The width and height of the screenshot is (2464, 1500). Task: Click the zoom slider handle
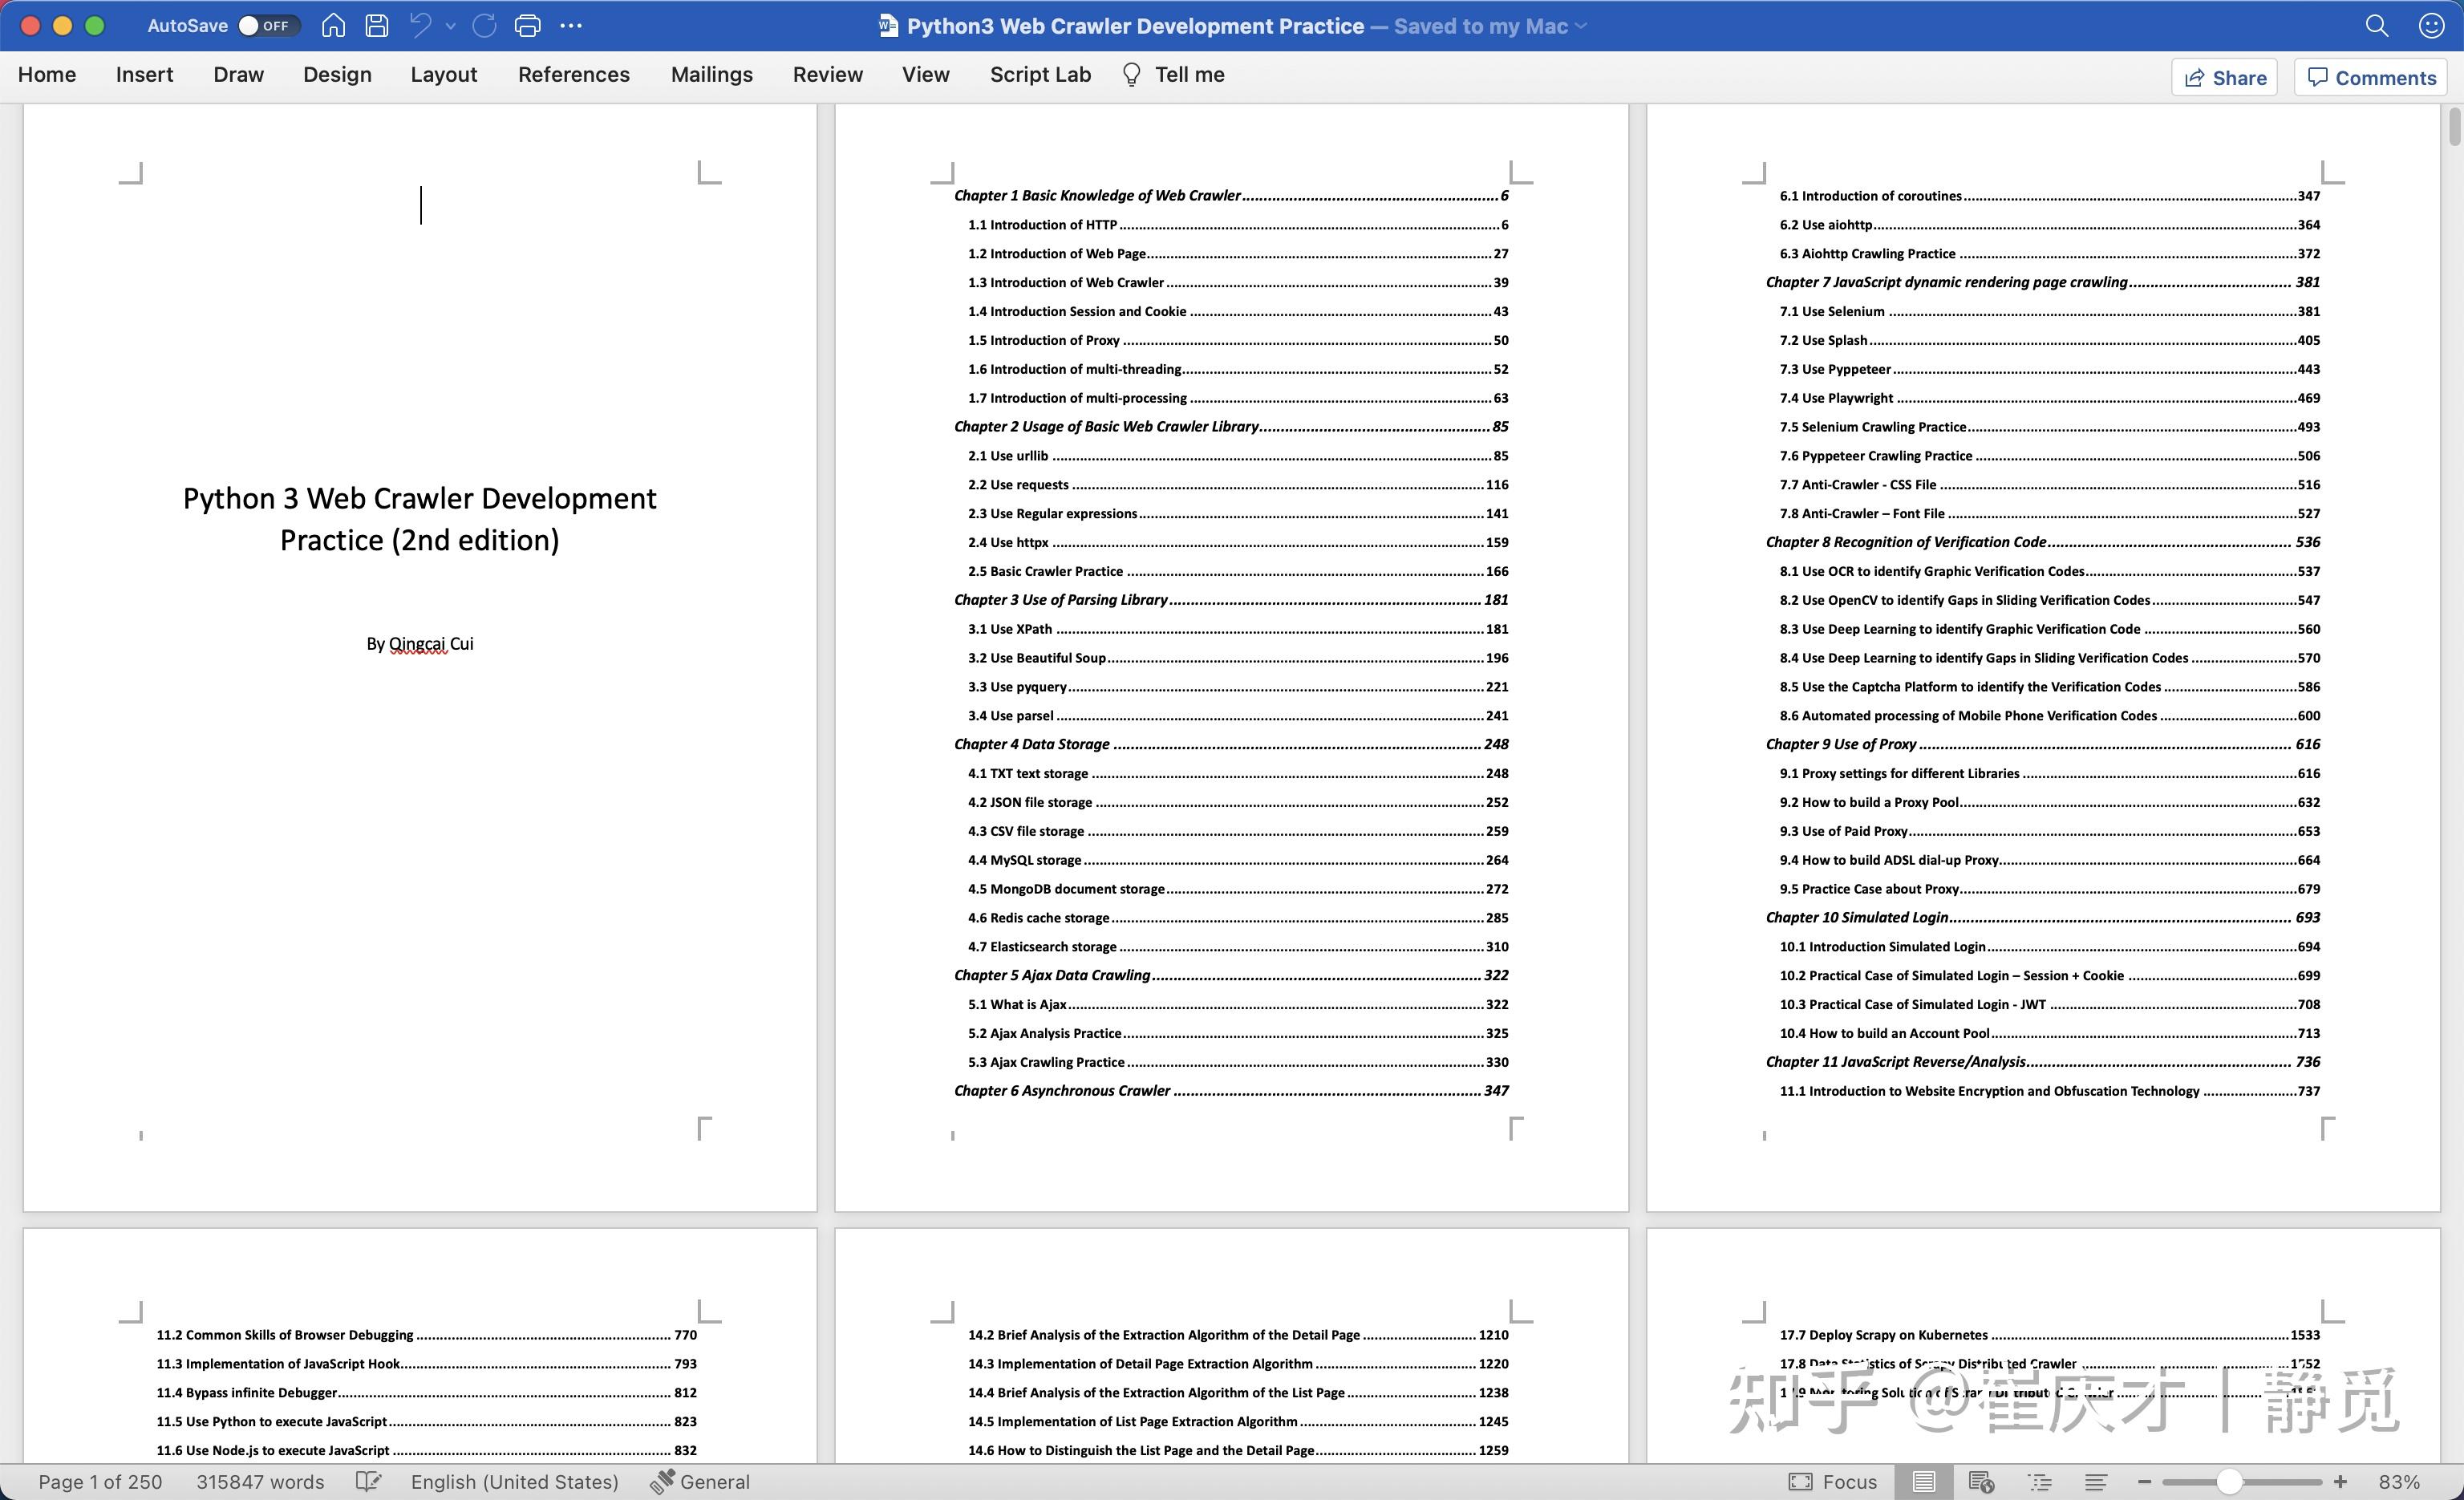[2228, 1481]
